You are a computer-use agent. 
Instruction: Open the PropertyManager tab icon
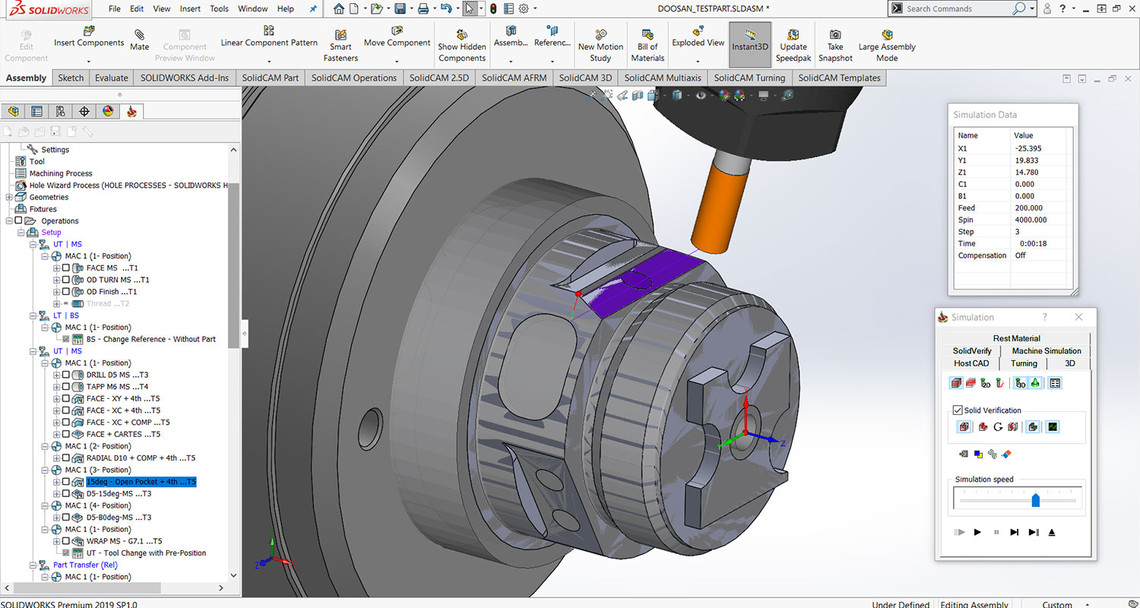pos(36,111)
